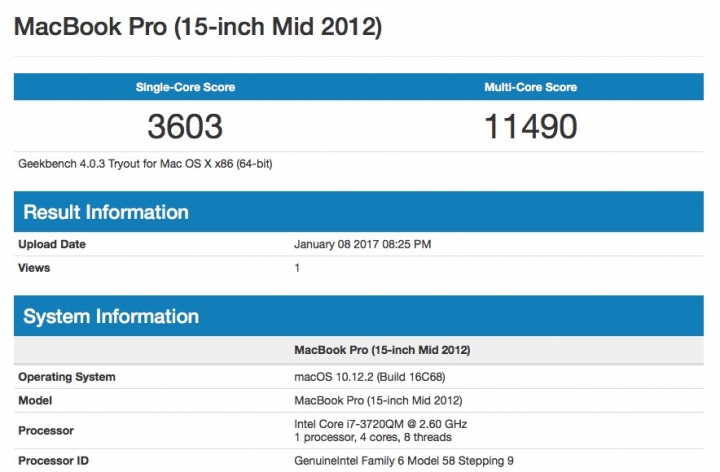Click the Operating System label
Screen dimensions: 720x472
[67, 377]
